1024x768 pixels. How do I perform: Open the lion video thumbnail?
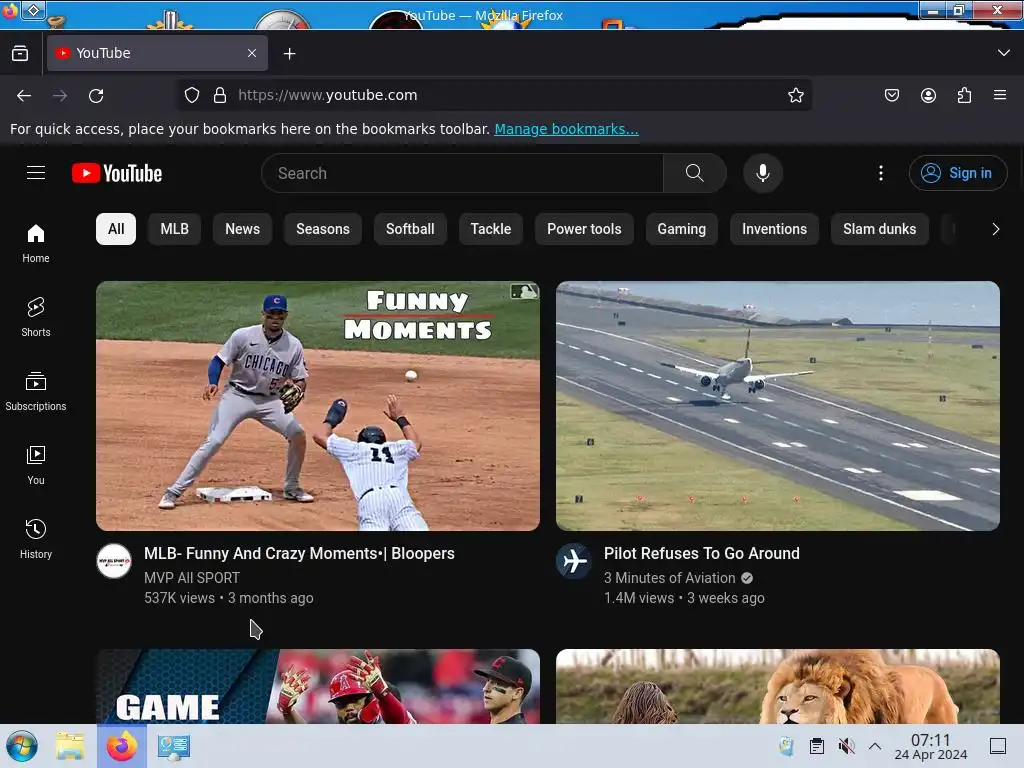click(x=778, y=686)
